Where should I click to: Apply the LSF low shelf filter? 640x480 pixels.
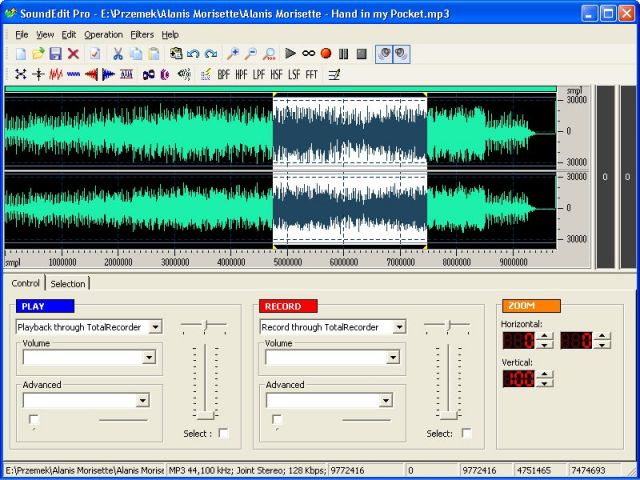tap(294, 74)
